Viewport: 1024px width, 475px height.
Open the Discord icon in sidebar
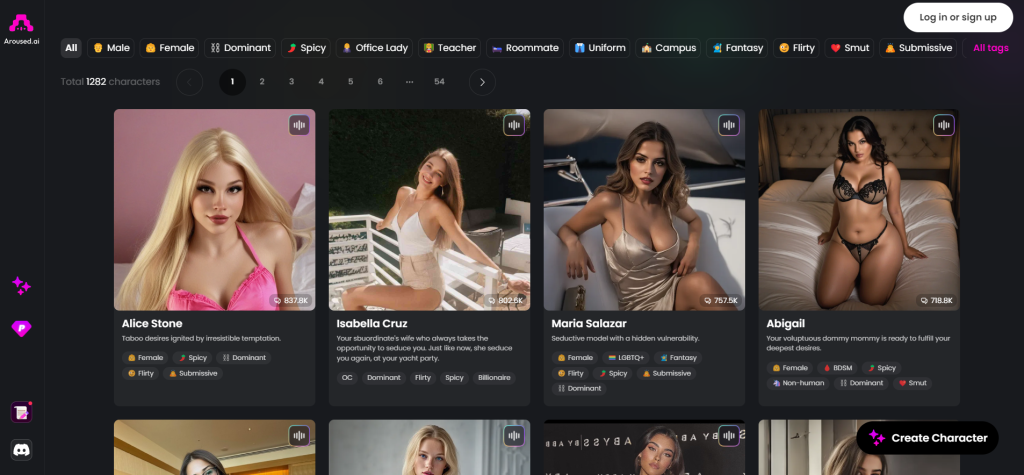(21, 450)
